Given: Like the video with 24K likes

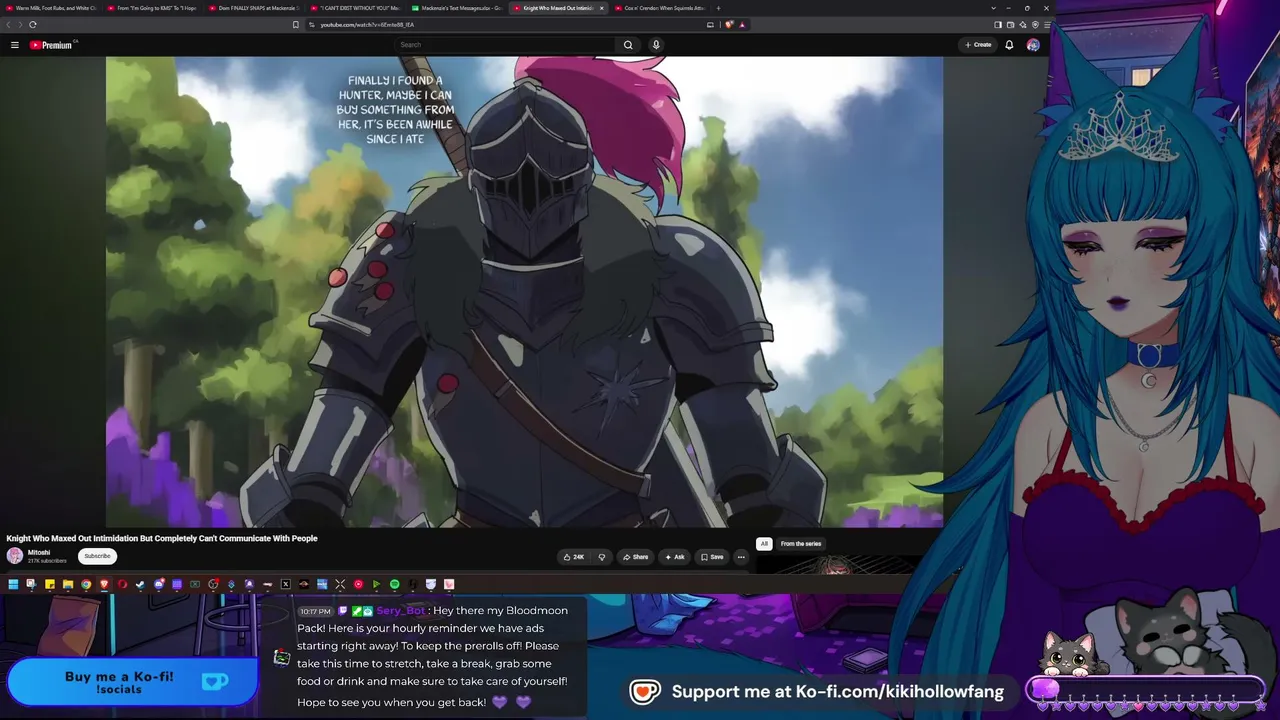Looking at the screenshot, I should click(x=574, y=557).
